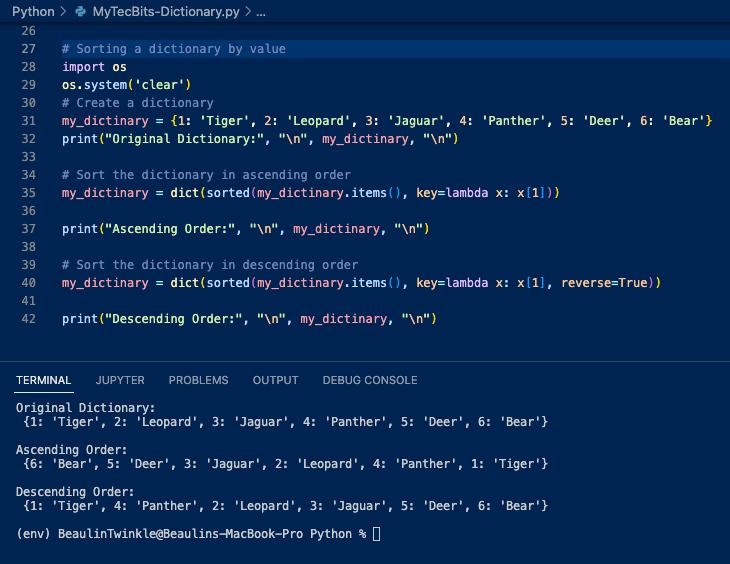Open the OUTPUT tab
This screenshot has height=564, width=730.
tap(275, 380)
